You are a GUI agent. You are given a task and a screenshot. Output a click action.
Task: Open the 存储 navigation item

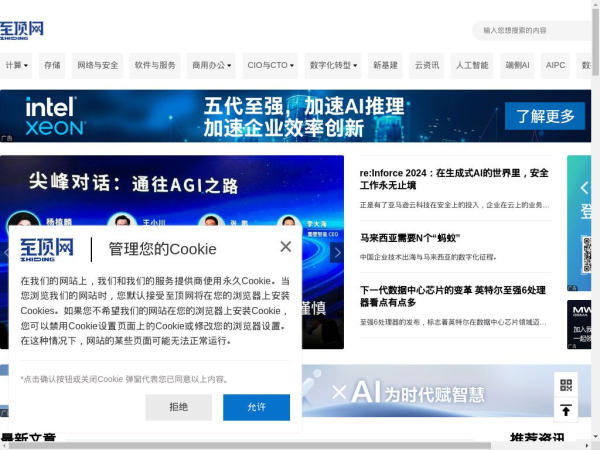tap(52, 65)
